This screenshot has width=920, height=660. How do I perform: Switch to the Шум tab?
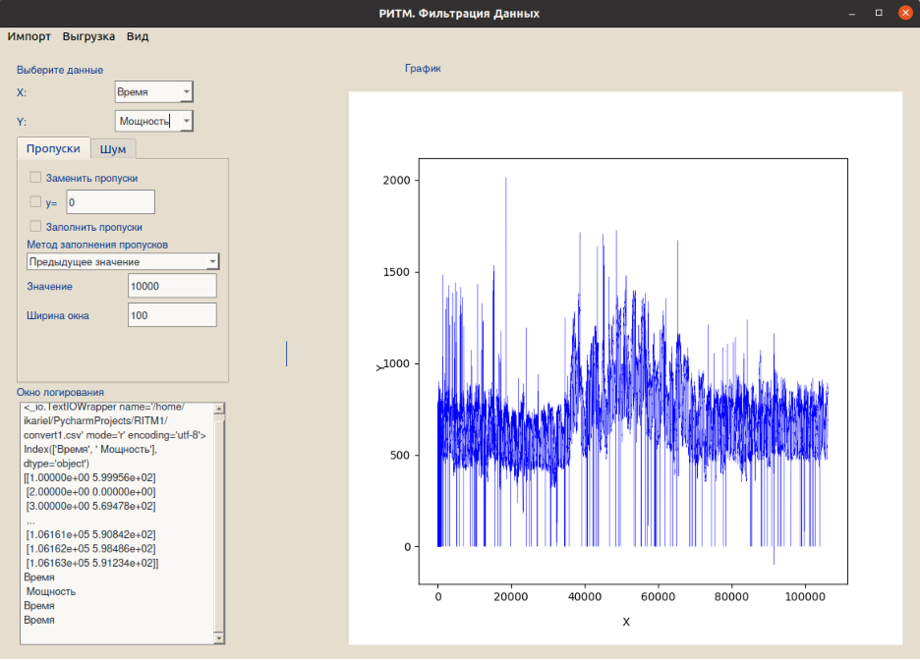[x=113, y=149]
